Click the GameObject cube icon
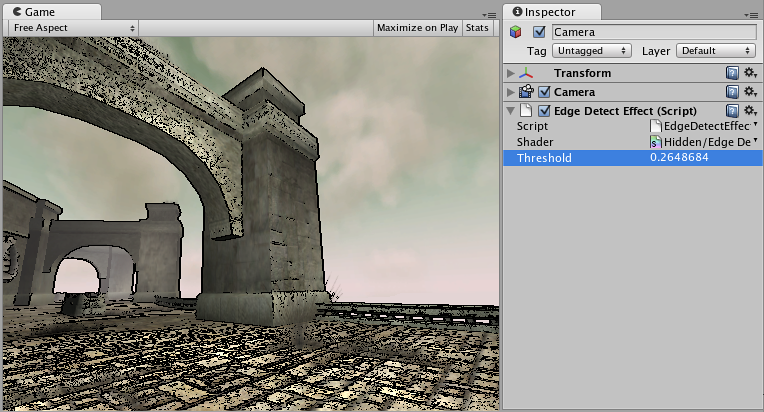764x412 pixels. pyautogui.click(x=516, y=32)
